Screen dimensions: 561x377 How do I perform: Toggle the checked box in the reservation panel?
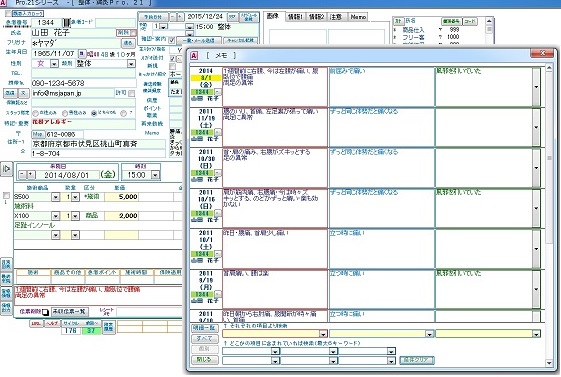(172, 40)
